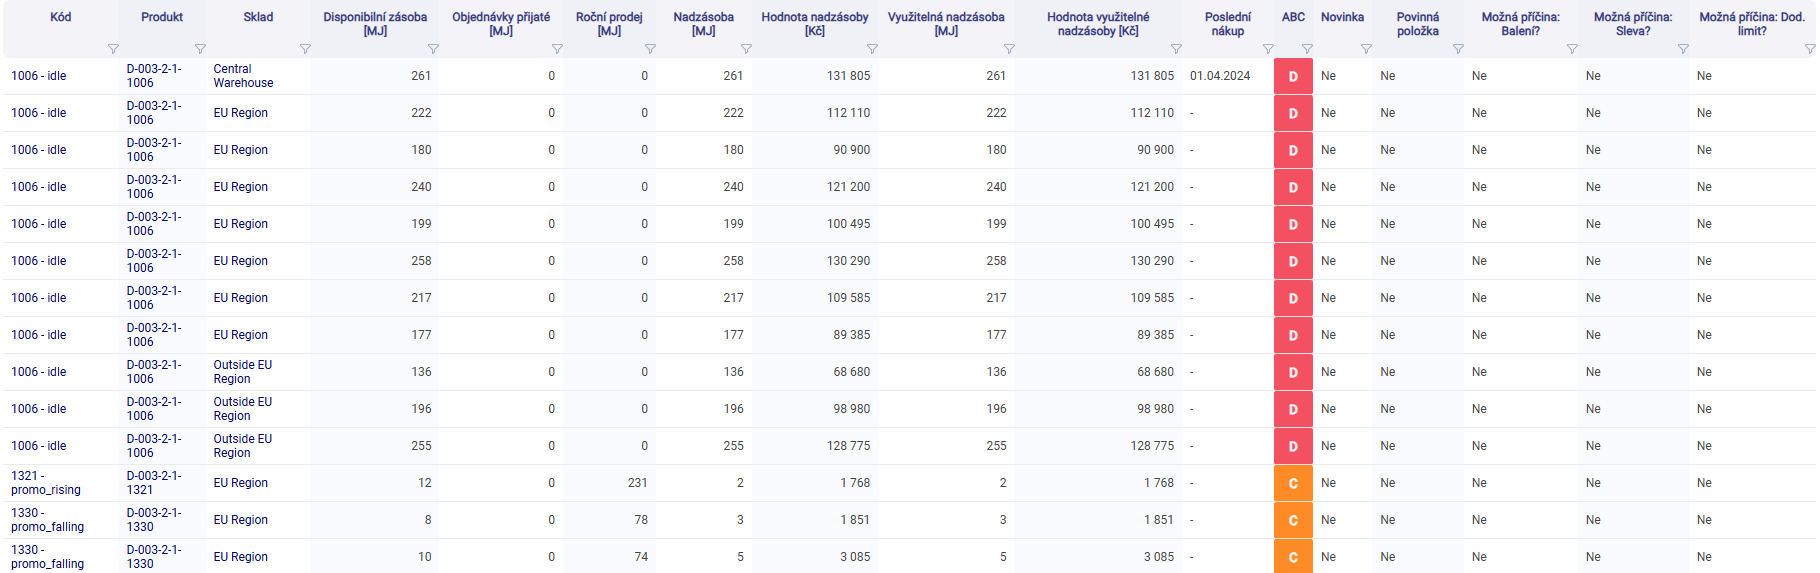The image size is (1820, 573).
Task: Click the orange C badge in promo_rising row
Action: (x=1293, y=484)
